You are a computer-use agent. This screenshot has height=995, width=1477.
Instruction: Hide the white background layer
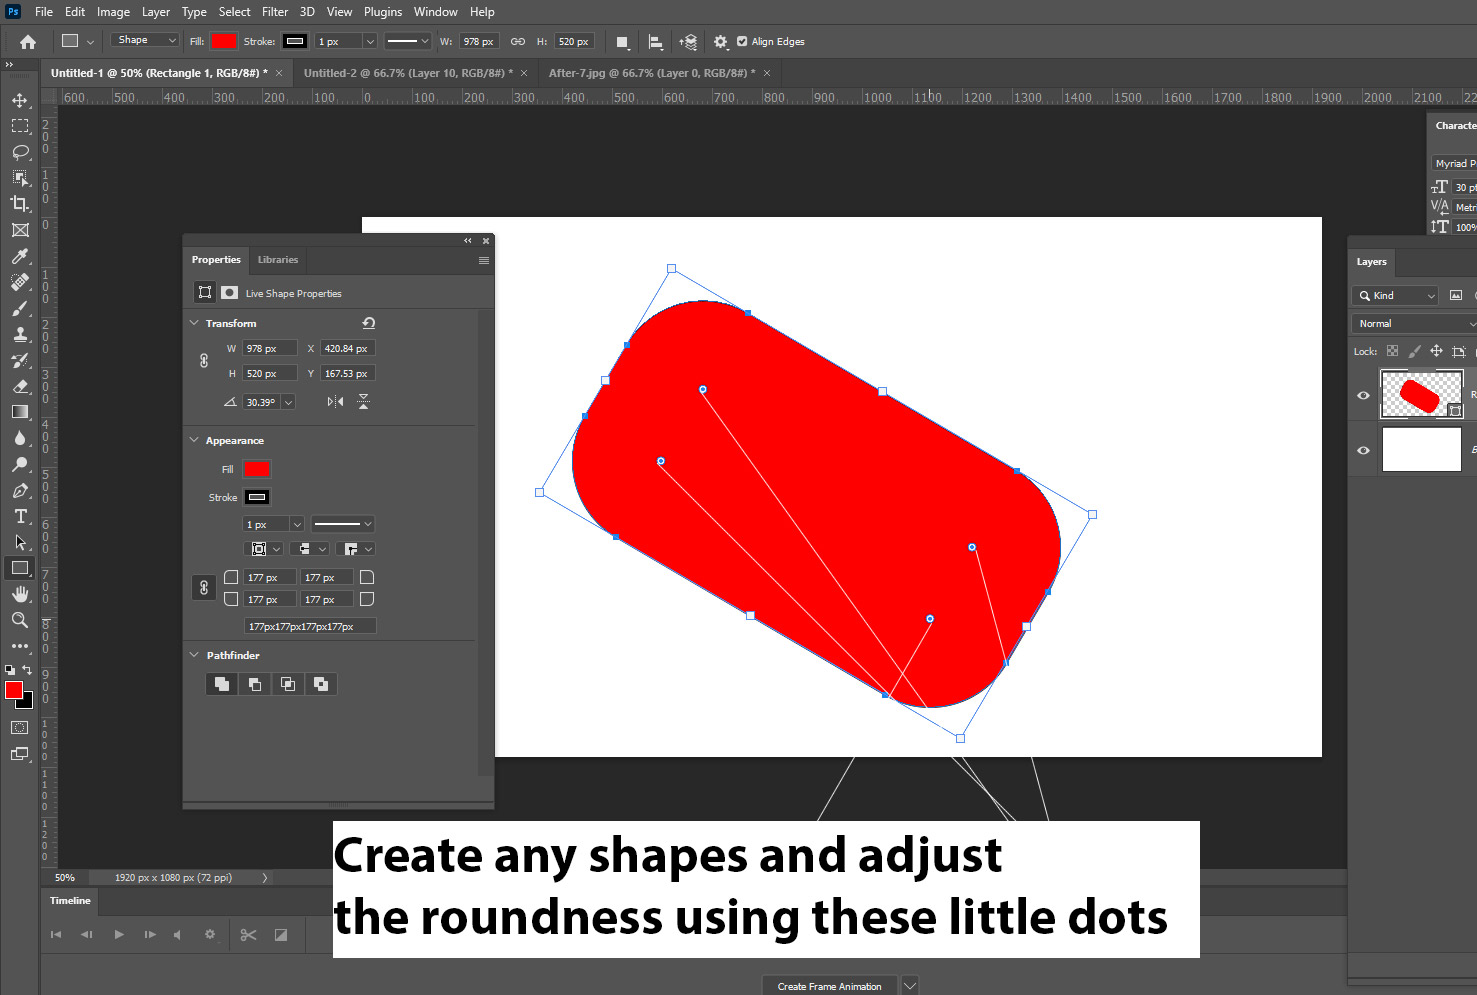coord(1363,450)
